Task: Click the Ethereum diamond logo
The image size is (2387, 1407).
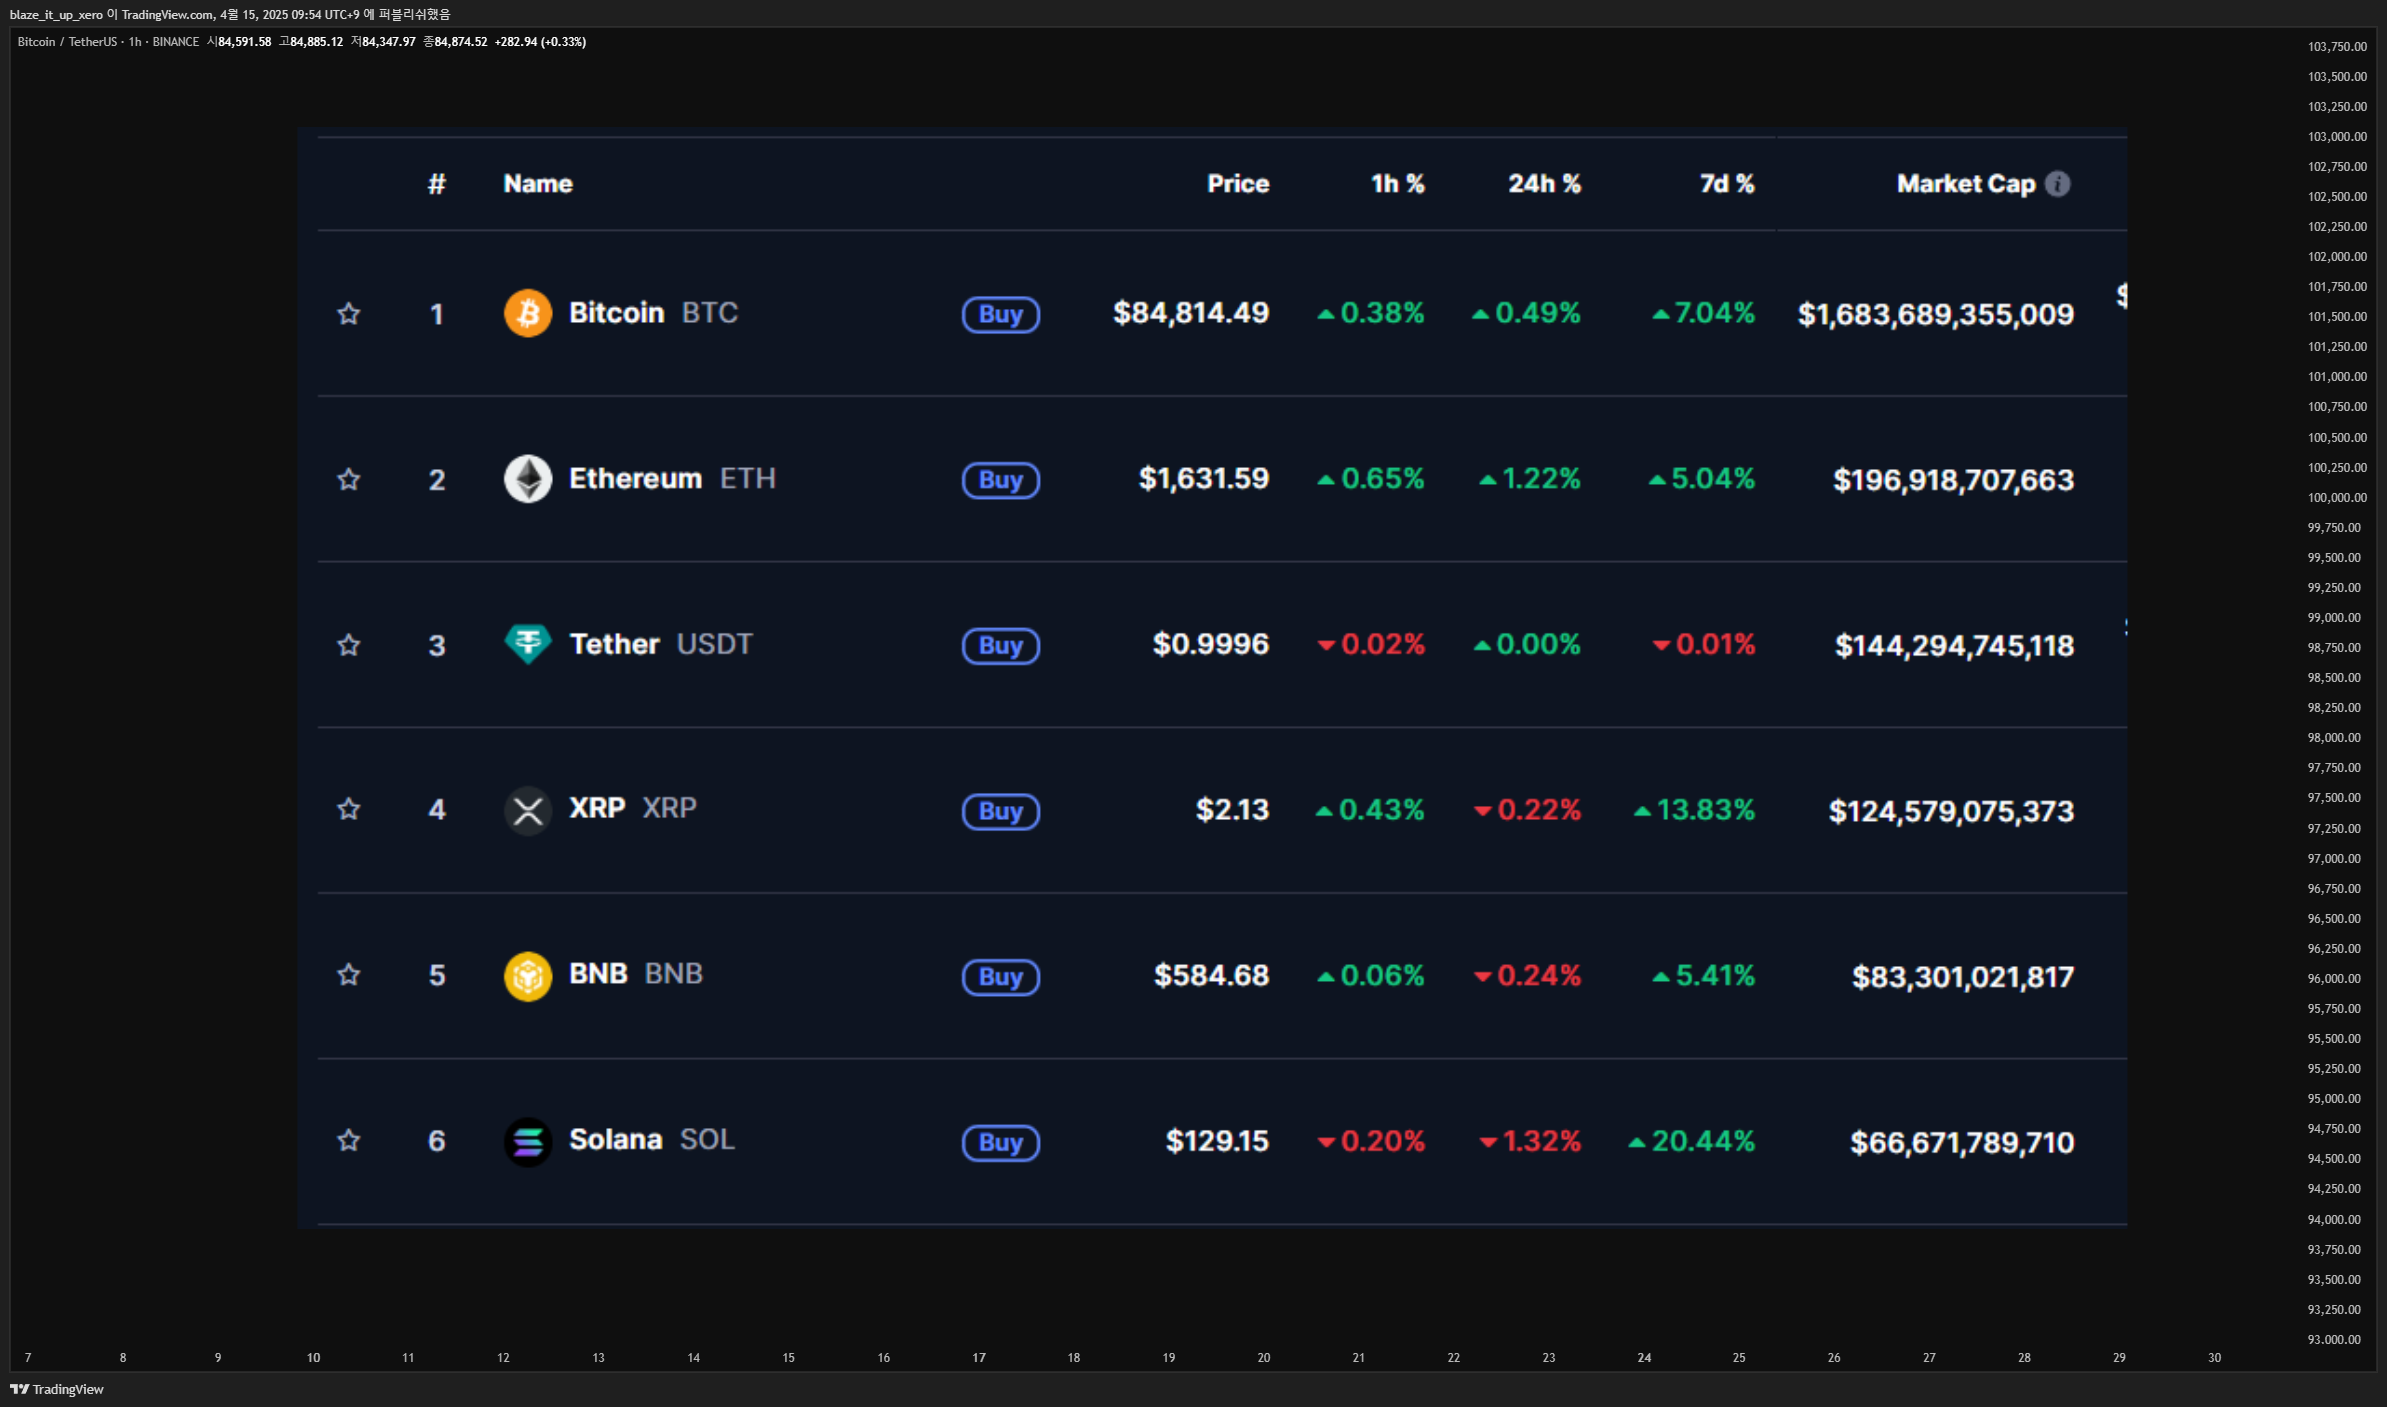Action: 528,479
